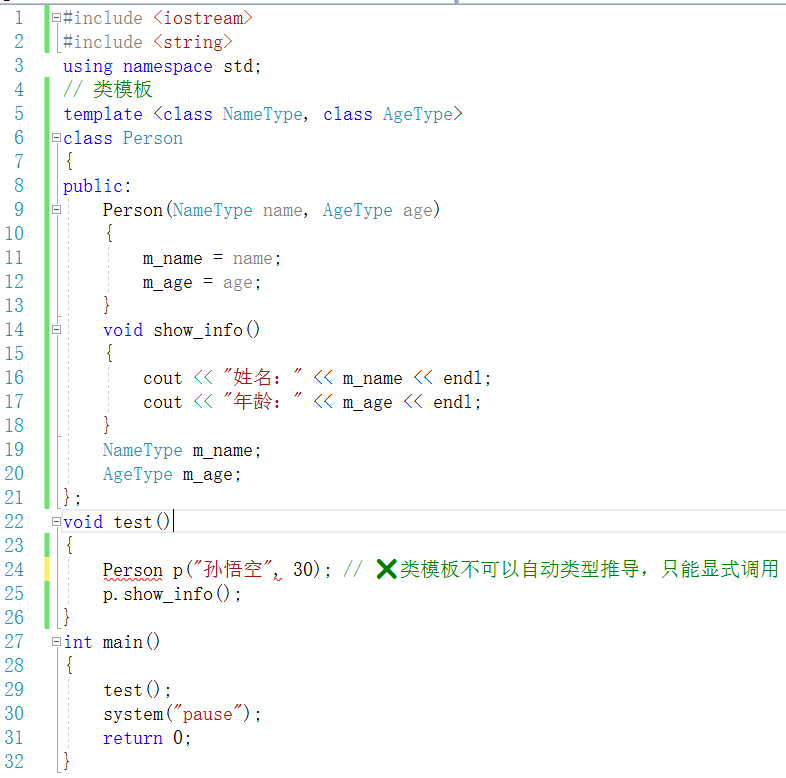Click the green comment about 类模板不可以自动类型推导
786x778 pixels.
561,569
